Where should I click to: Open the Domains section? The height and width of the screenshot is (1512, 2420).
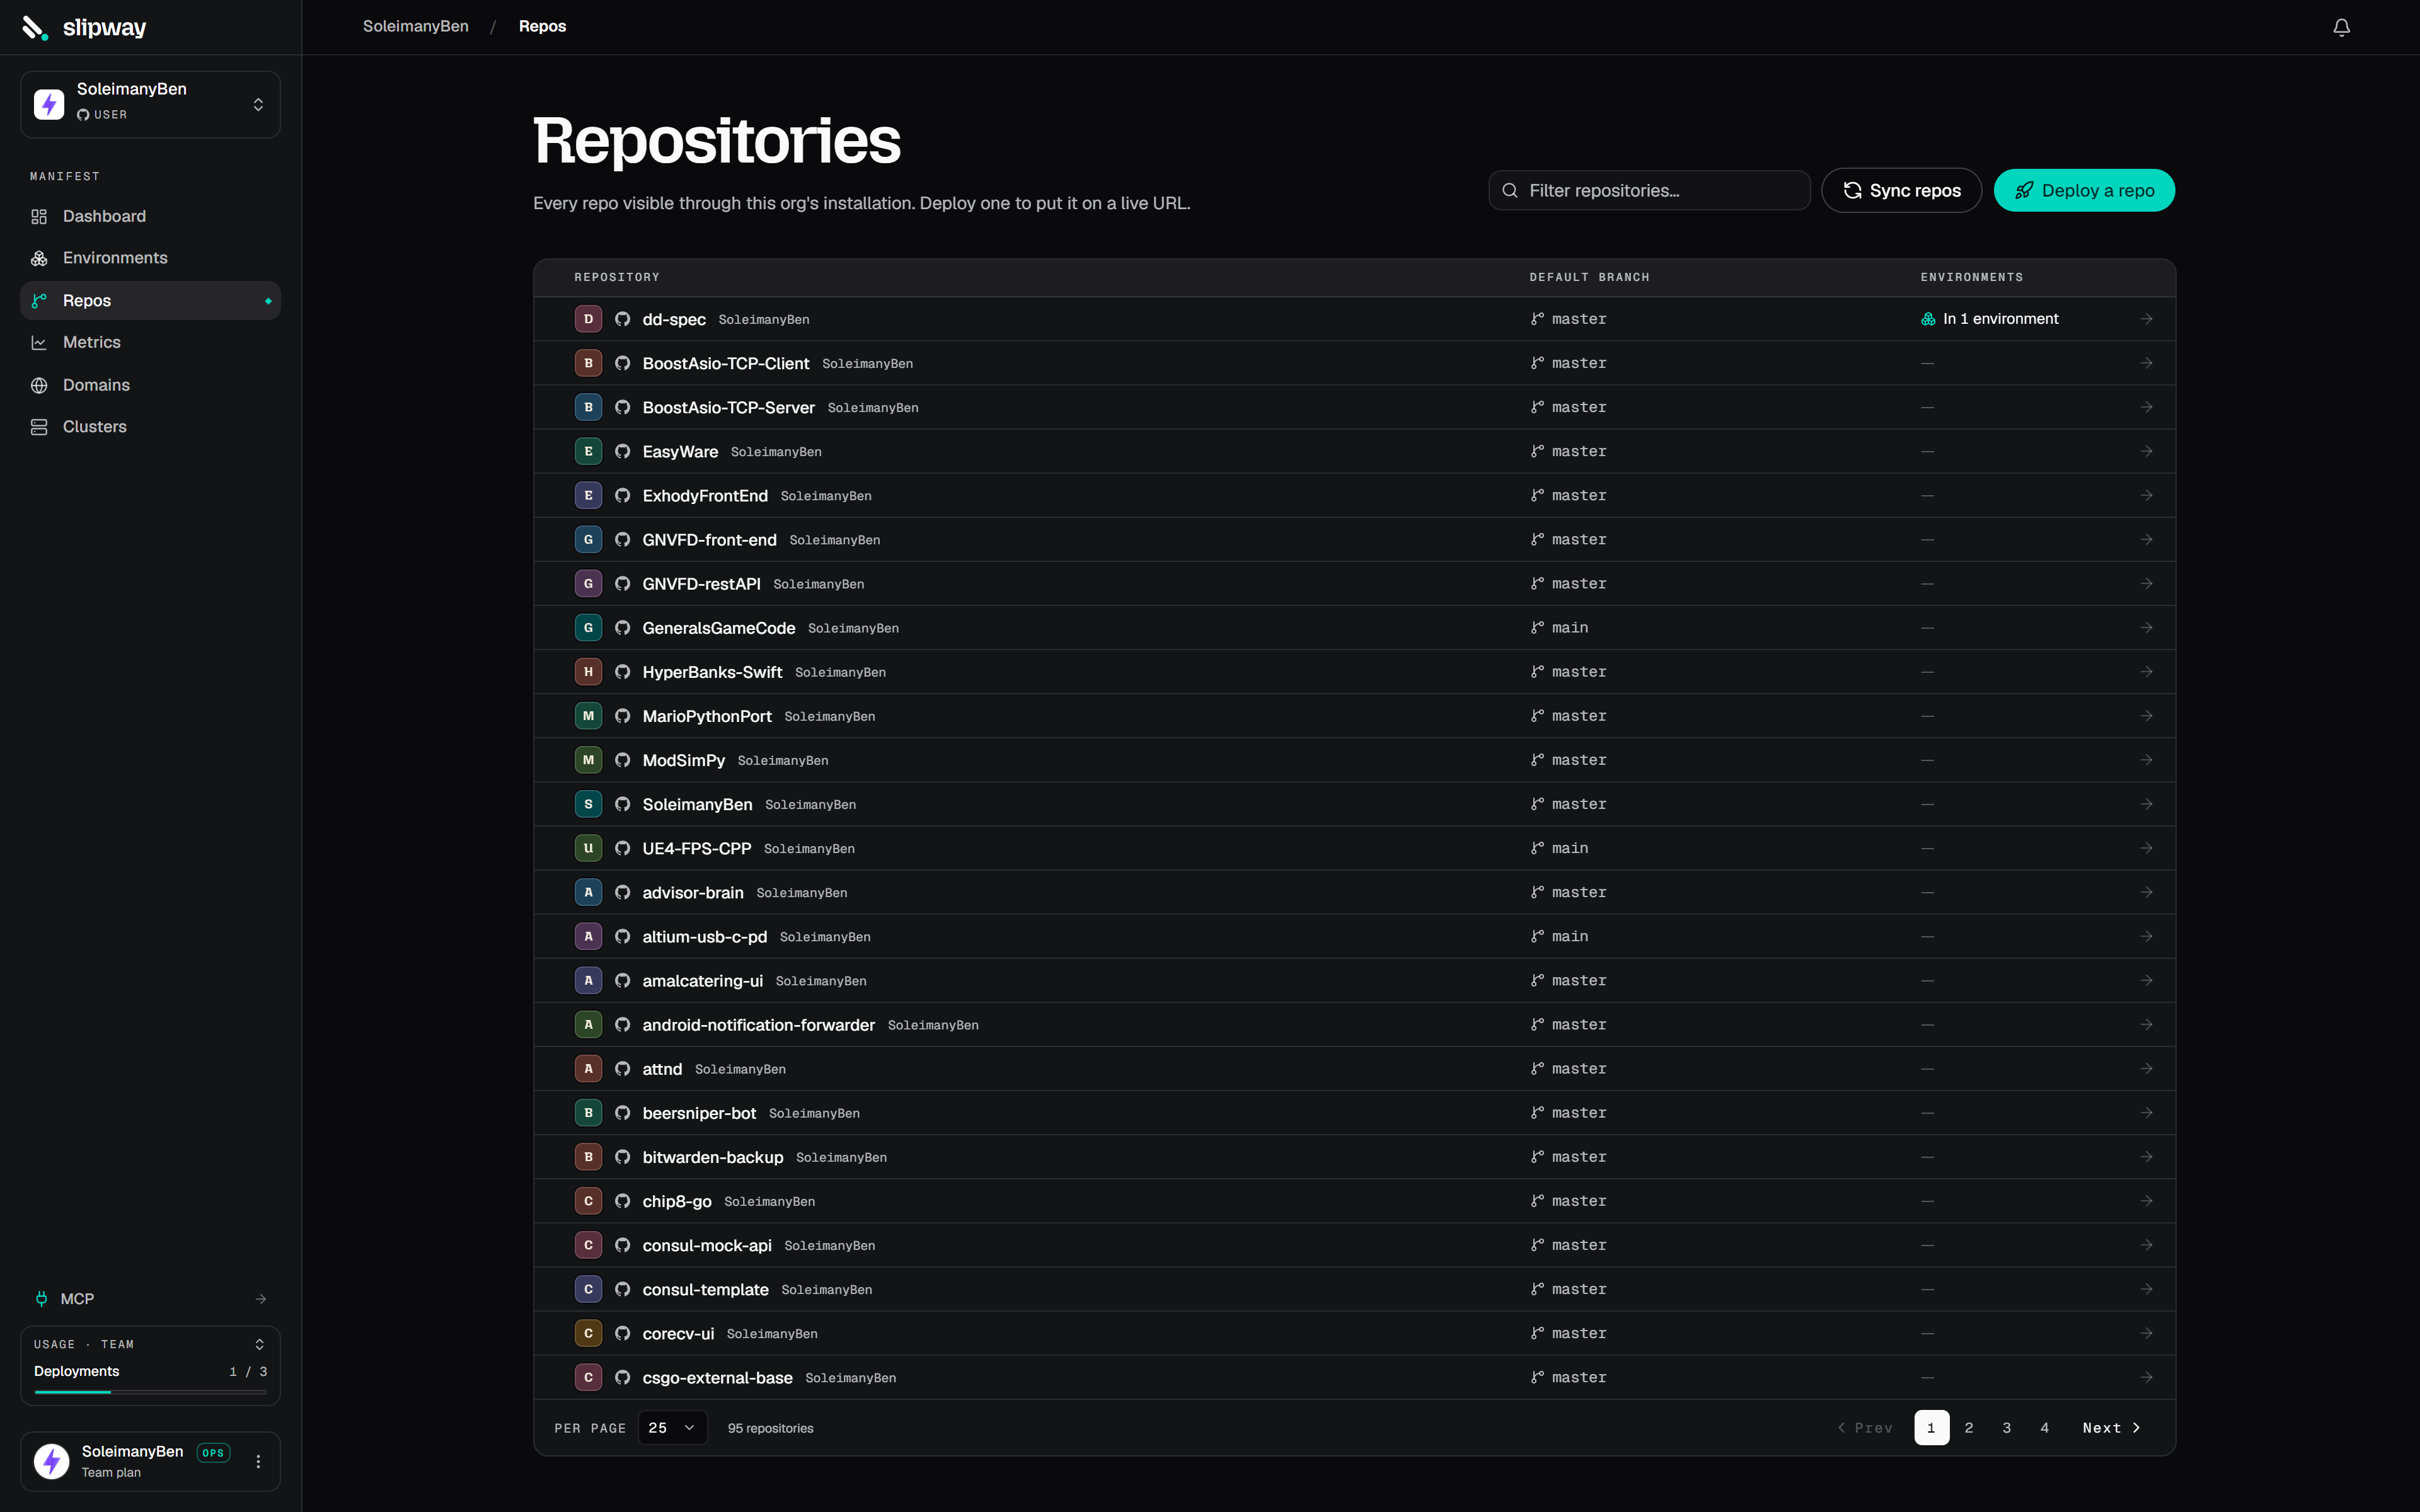150,385
